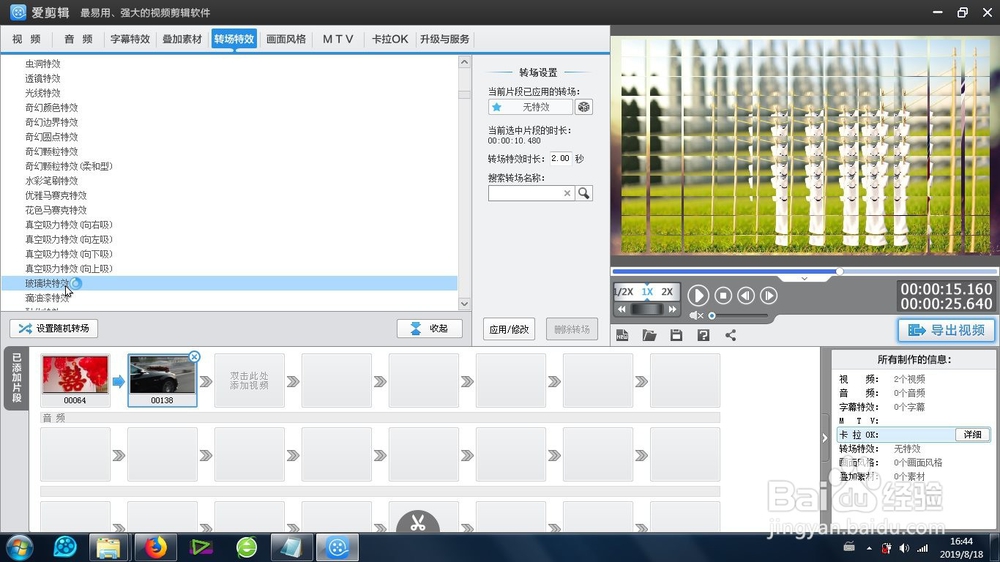Toggle the mute speaker icon

pyautogui.click(x=696, y=315)
